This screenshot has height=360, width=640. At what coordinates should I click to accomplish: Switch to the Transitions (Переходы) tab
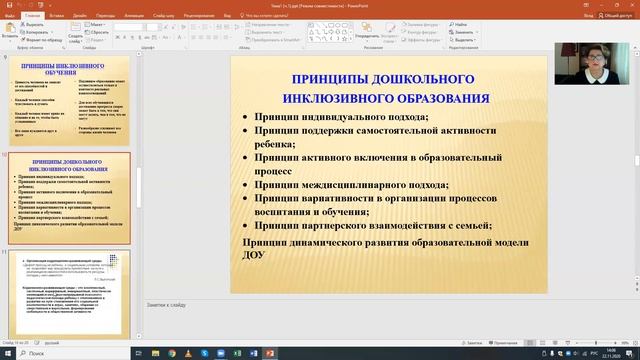click(x=105, y=16)
